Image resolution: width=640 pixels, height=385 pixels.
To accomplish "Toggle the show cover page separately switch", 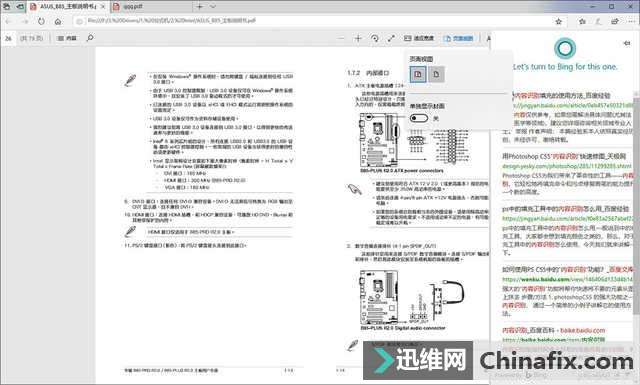I will coord(419,118).
